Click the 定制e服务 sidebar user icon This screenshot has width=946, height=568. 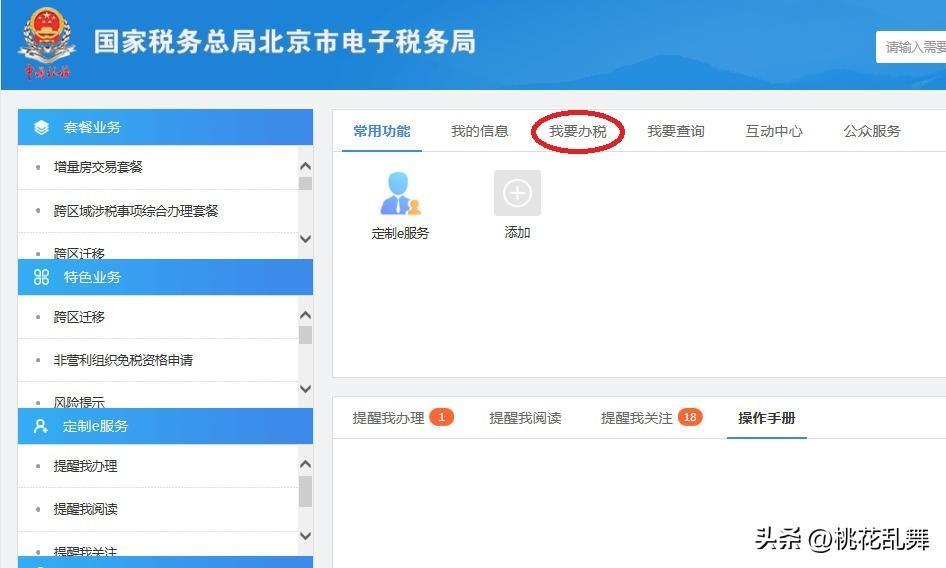[x=41, y=426]
